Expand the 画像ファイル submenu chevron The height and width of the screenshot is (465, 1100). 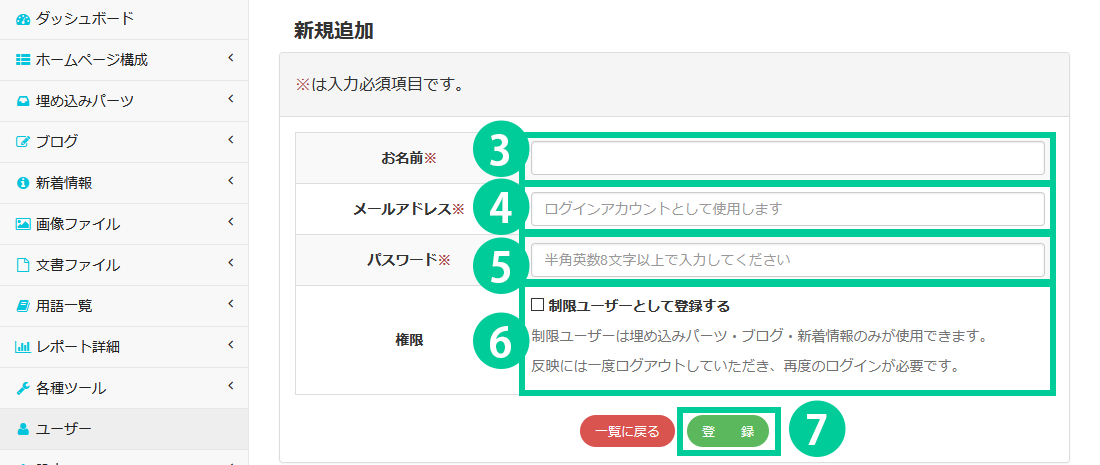point(230,223)
